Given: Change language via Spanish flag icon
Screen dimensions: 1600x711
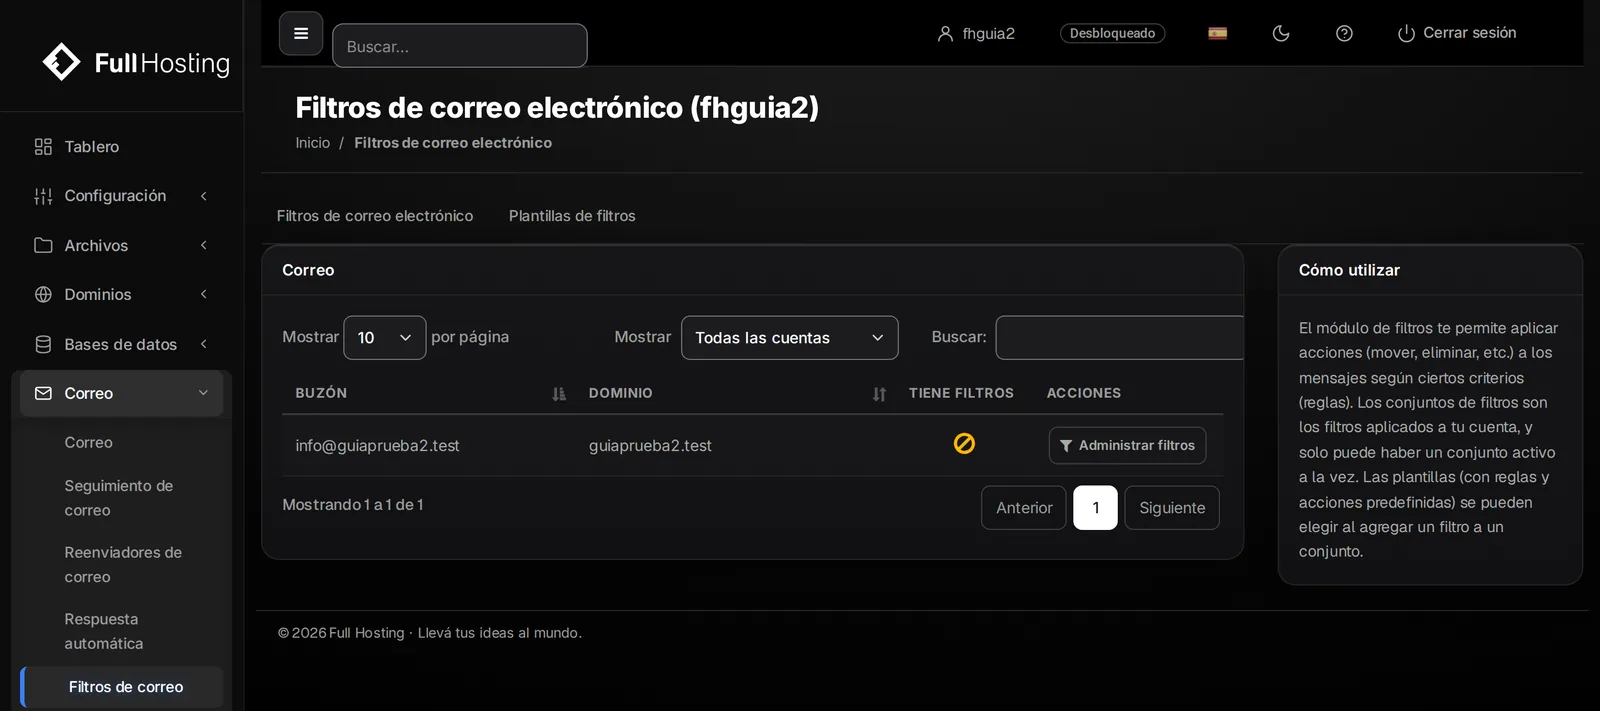Looking at the screenshot, I should click(1217, 34).
